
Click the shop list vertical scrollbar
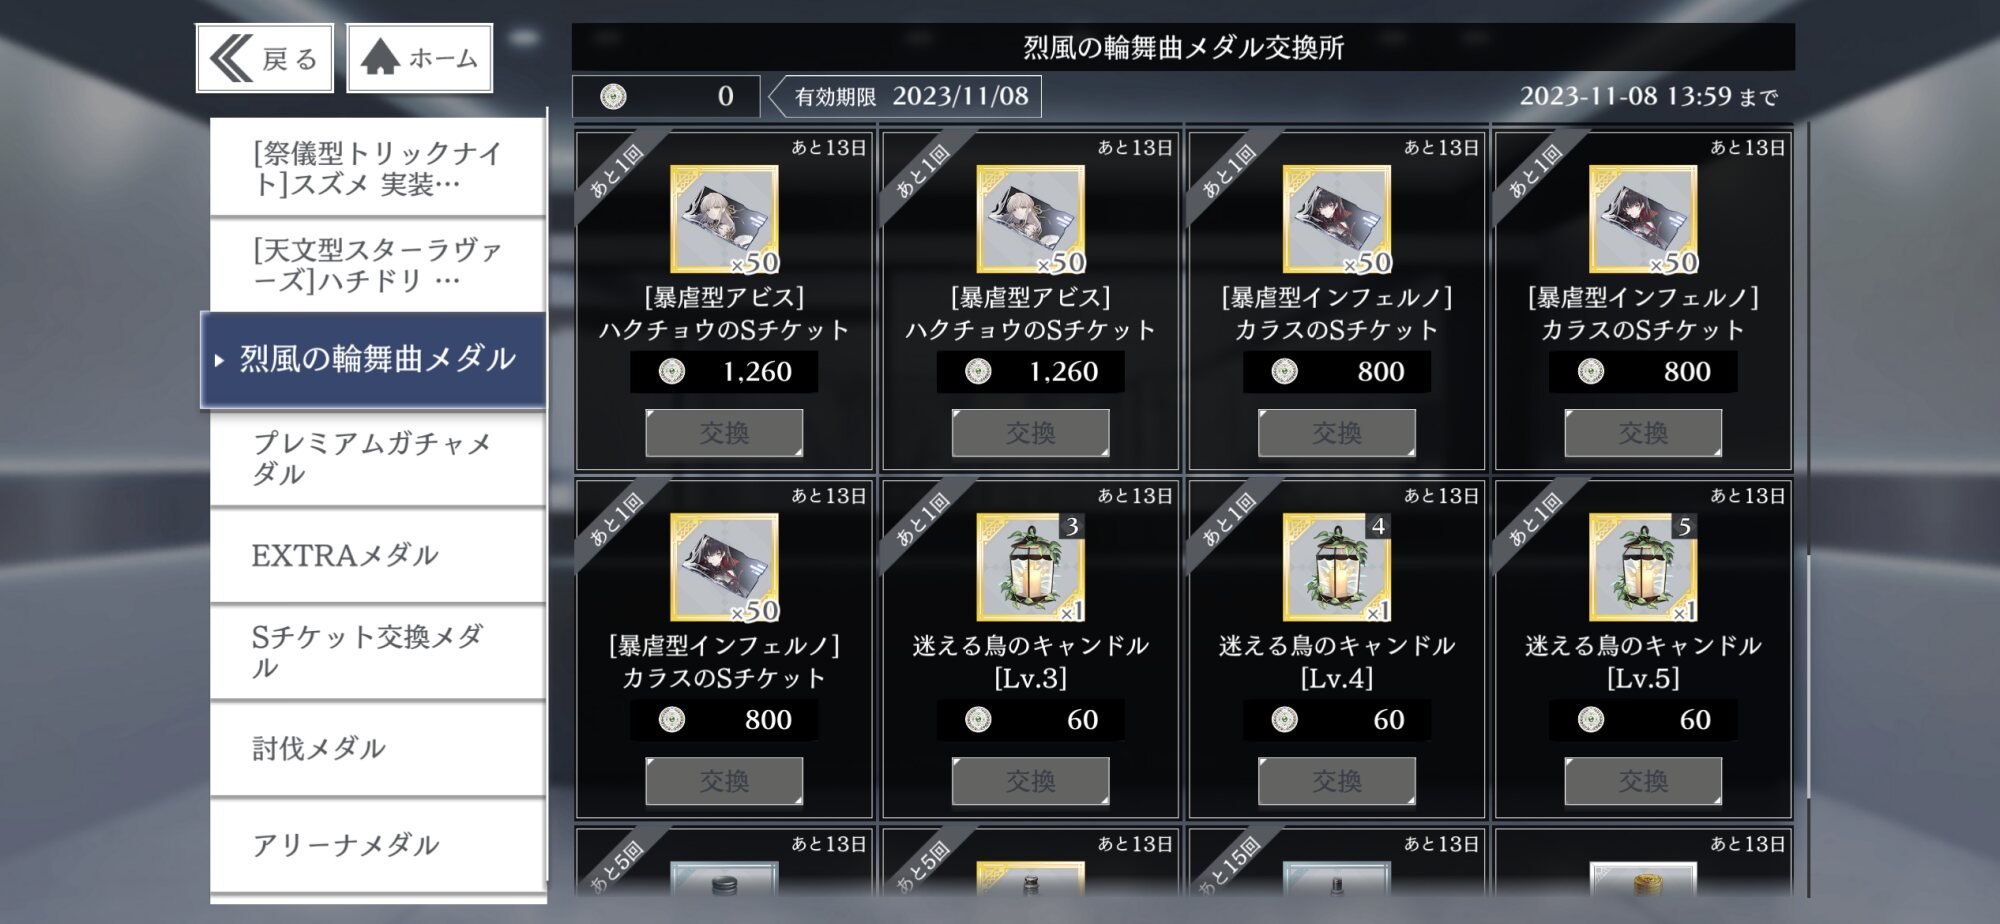[1808, 510]
